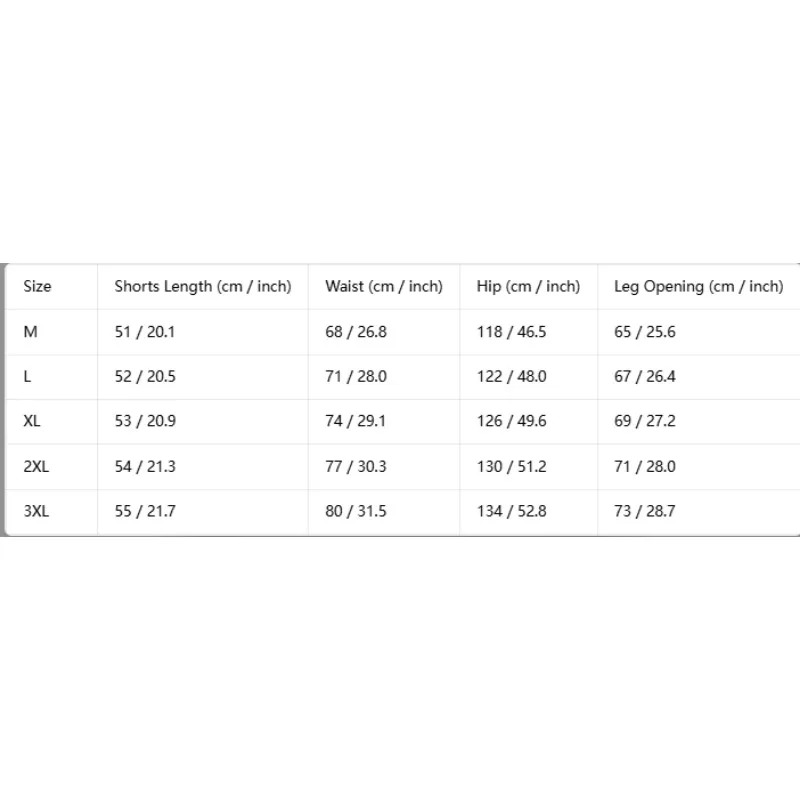
Task: Click the 2XL size row label
Action: 36,466
